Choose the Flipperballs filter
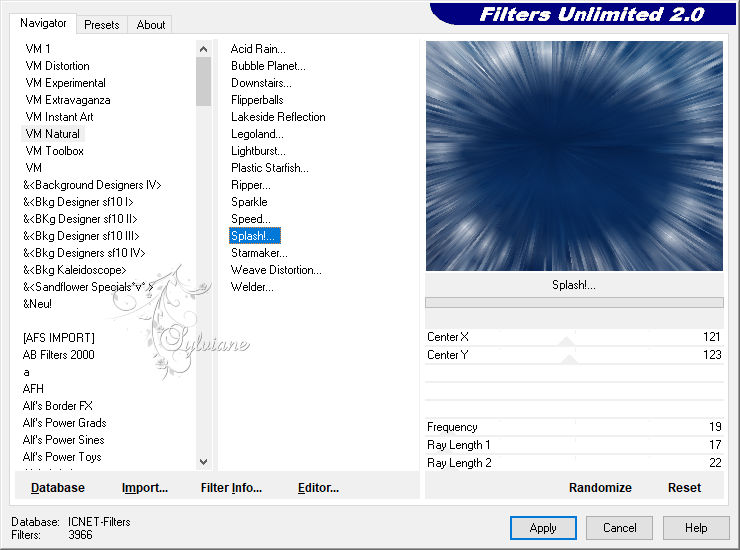The height and width of the screenshot is (550, 740). [257, 100]
